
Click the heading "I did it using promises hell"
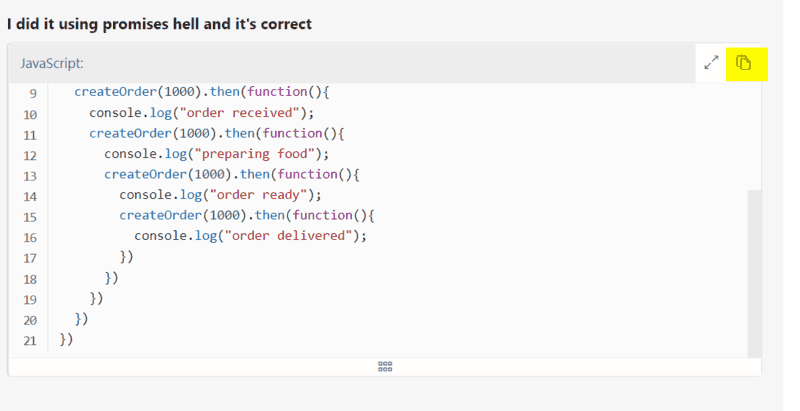coord(103,24)
